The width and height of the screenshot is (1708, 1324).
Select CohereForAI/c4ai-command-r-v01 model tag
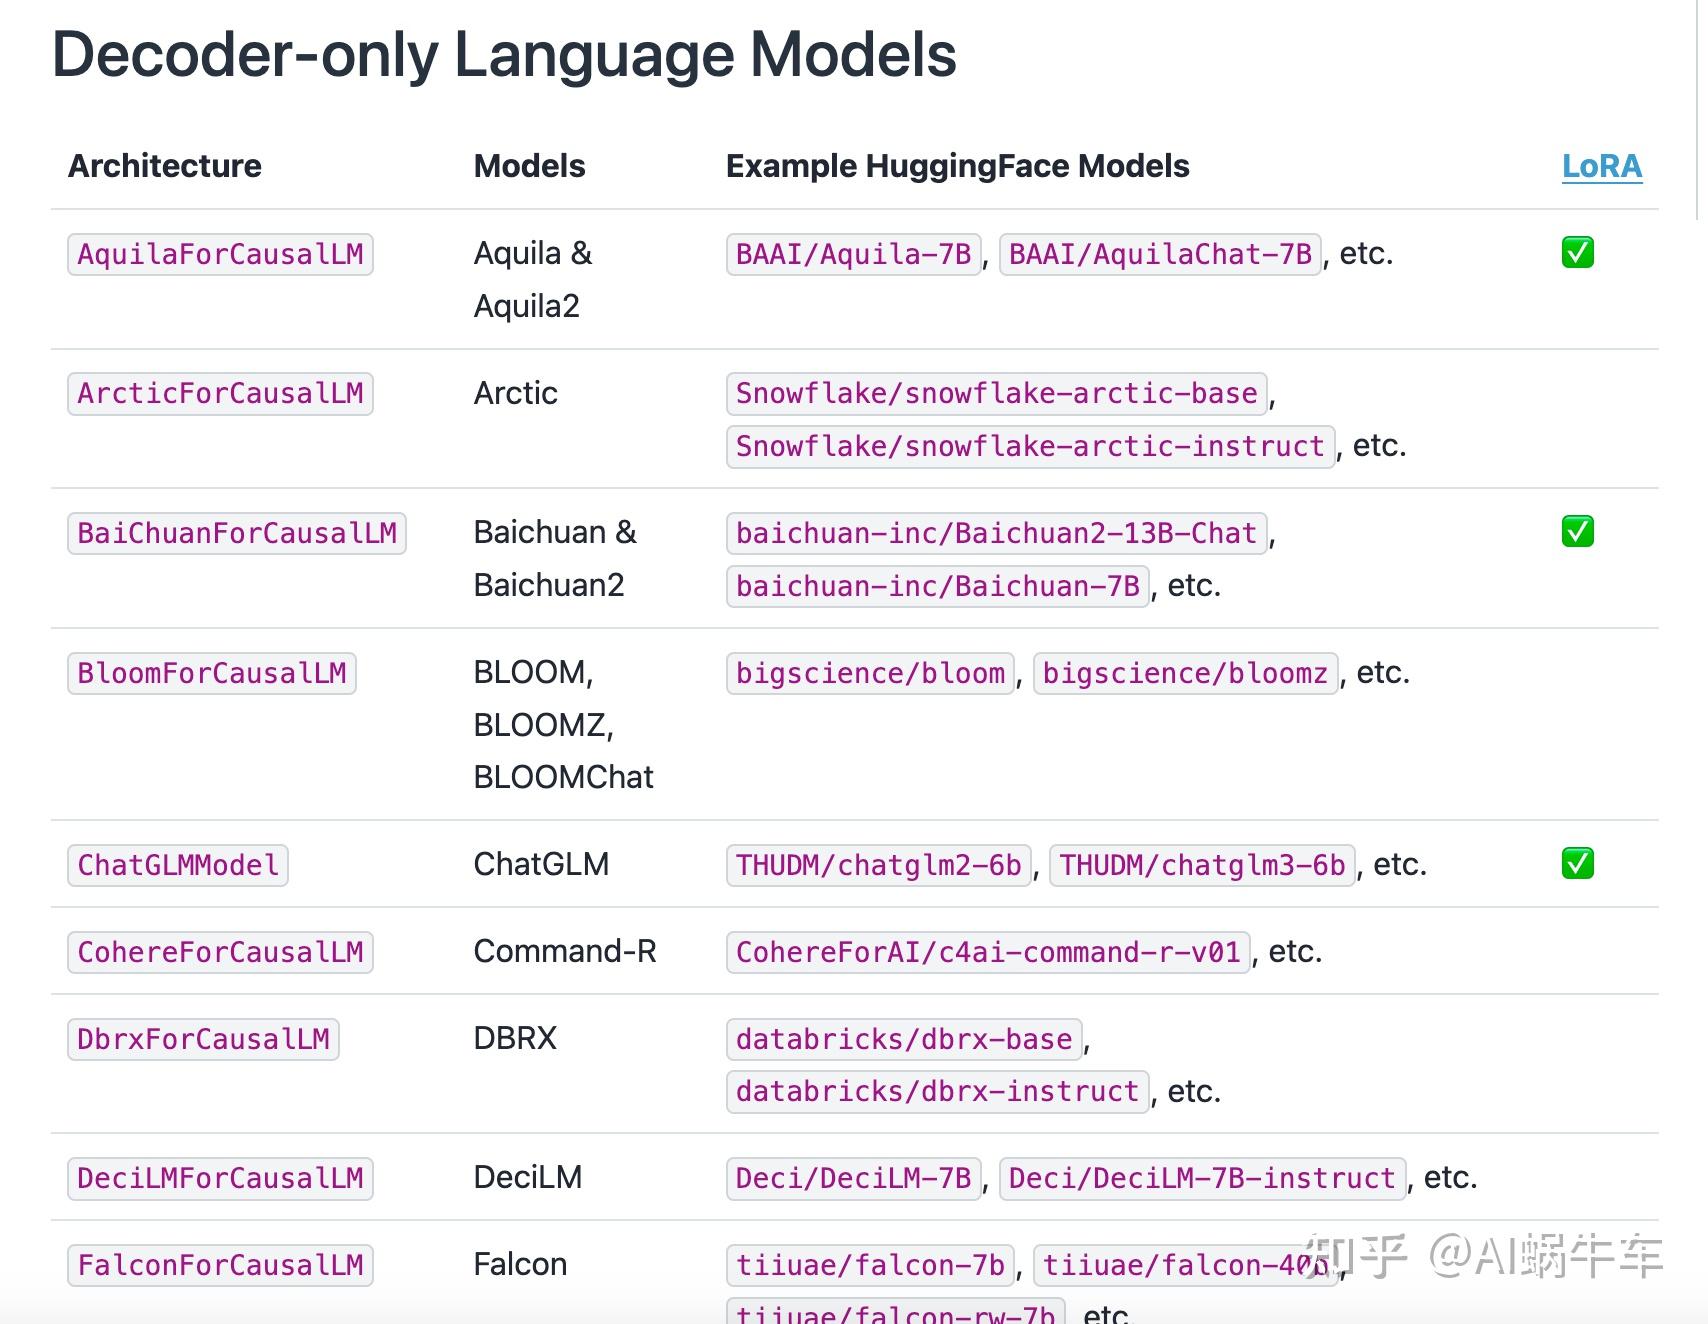tap(988, 952)
